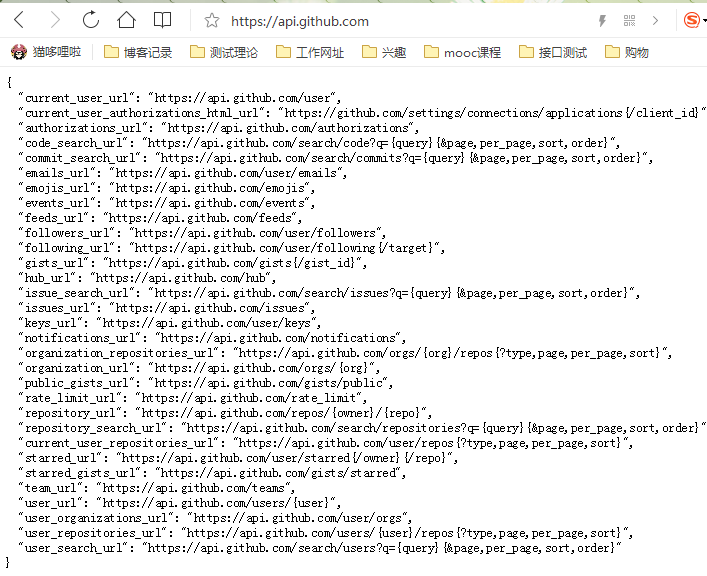Expand address bar tools chevron
707x576 pixels.
pos(655,21)
